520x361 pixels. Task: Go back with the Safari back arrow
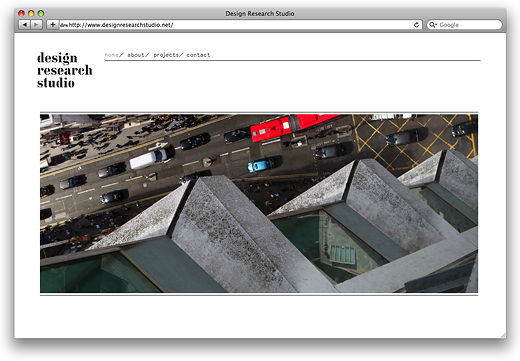point(24,25)
